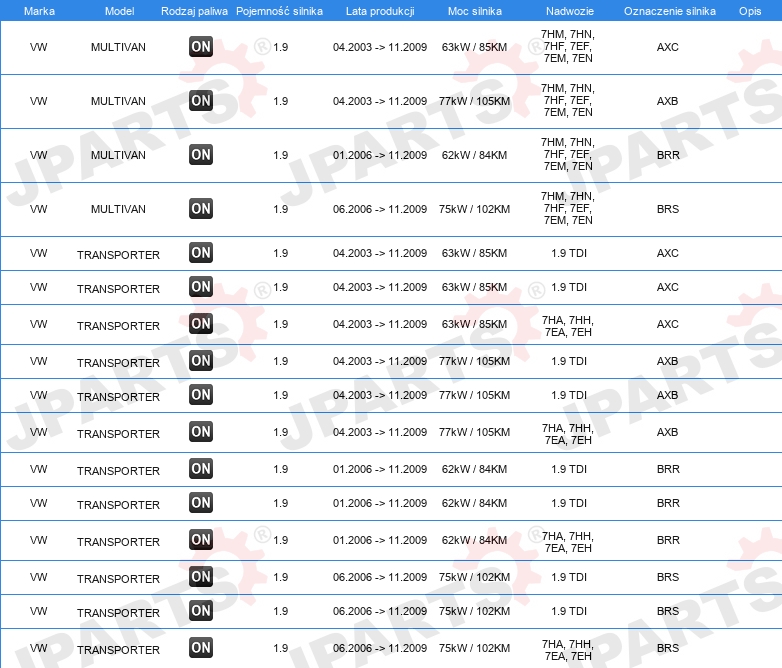The height and width of the screenshot is (668, 782).
Task: Click BRR code in Transporter 7HA, 7HH row
Action: [x=668, y=540]
